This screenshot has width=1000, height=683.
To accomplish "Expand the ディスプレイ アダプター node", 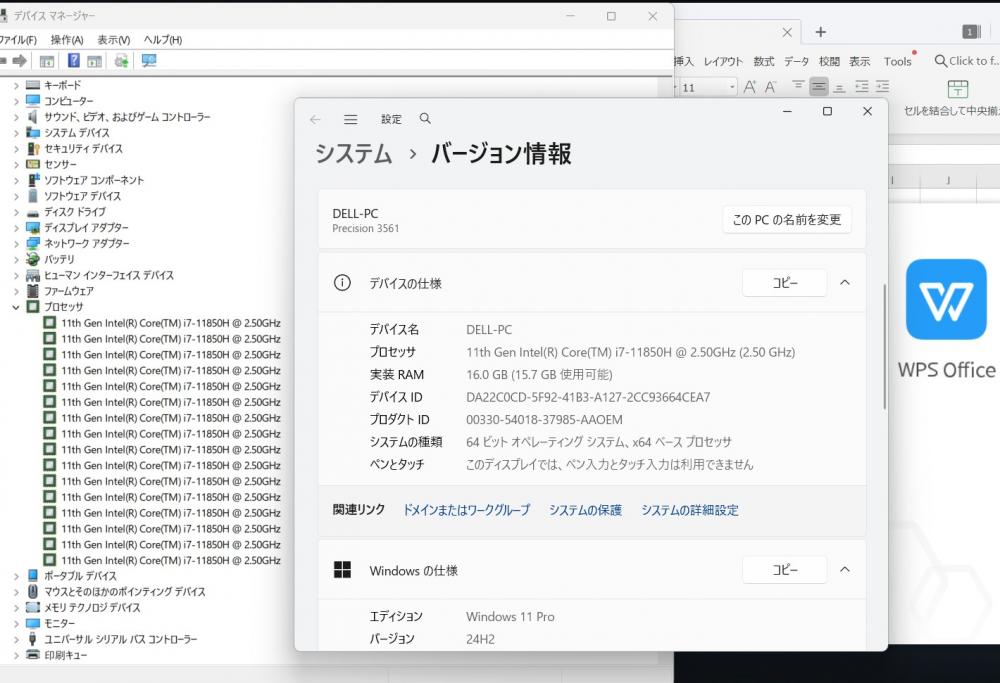I will pyautogui.click(x=16, y=228).
